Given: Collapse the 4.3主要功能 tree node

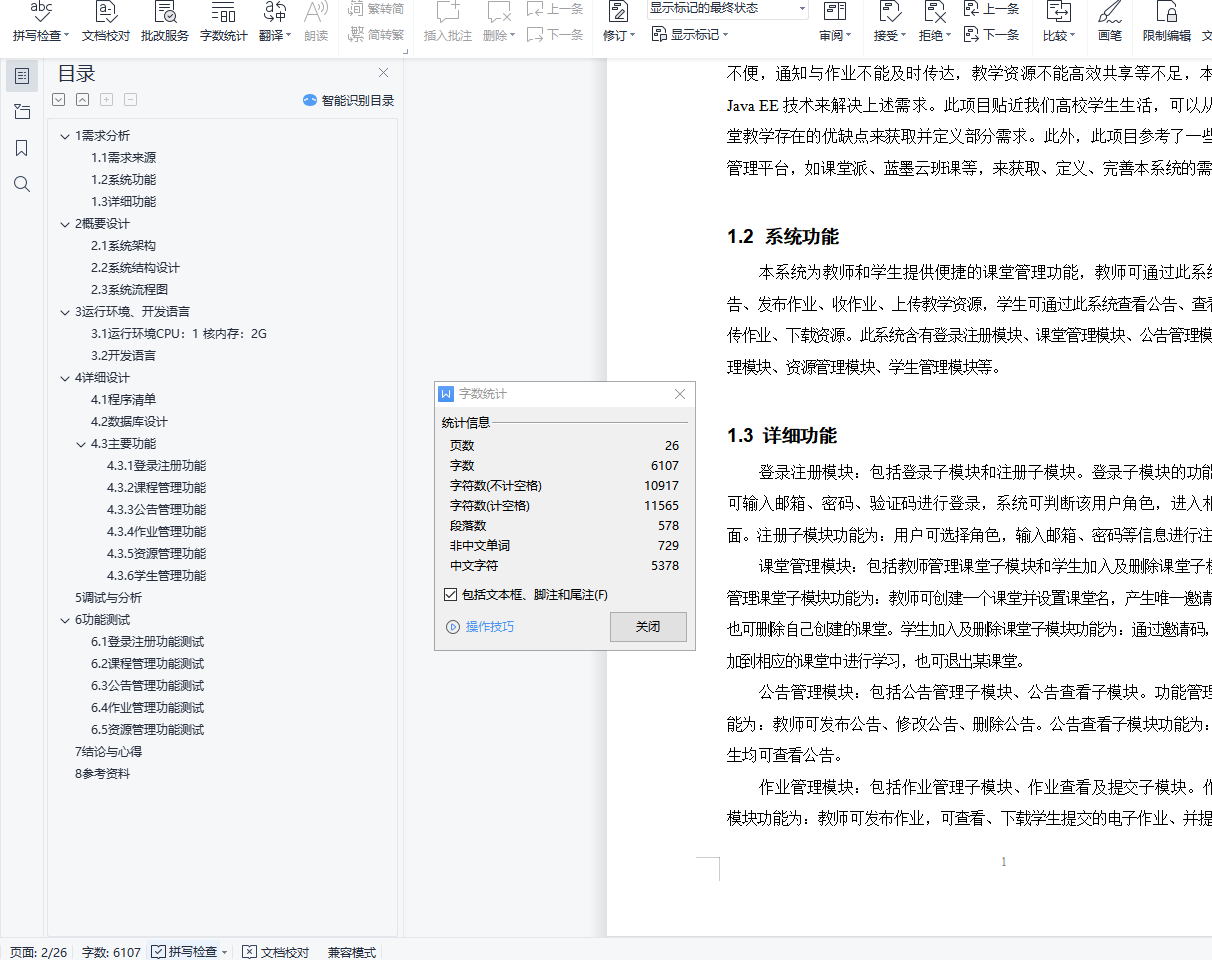Looking at the screenshot, I should point(82,444).
